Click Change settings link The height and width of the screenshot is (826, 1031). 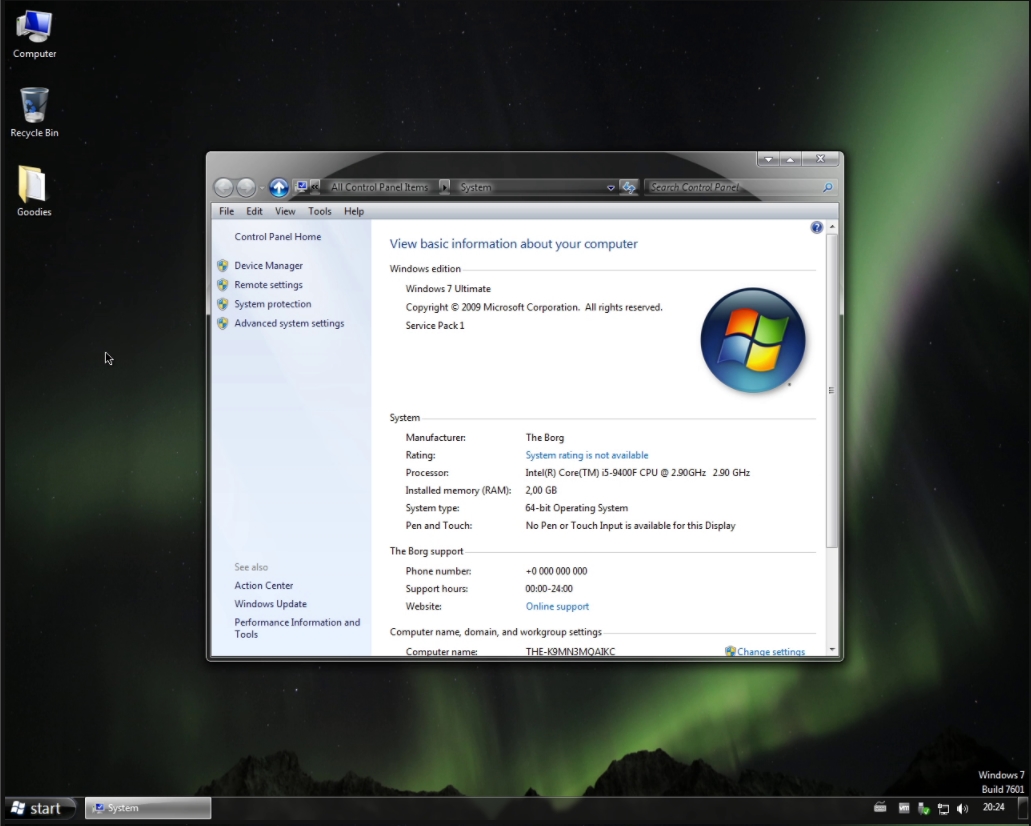click(771, 651)
